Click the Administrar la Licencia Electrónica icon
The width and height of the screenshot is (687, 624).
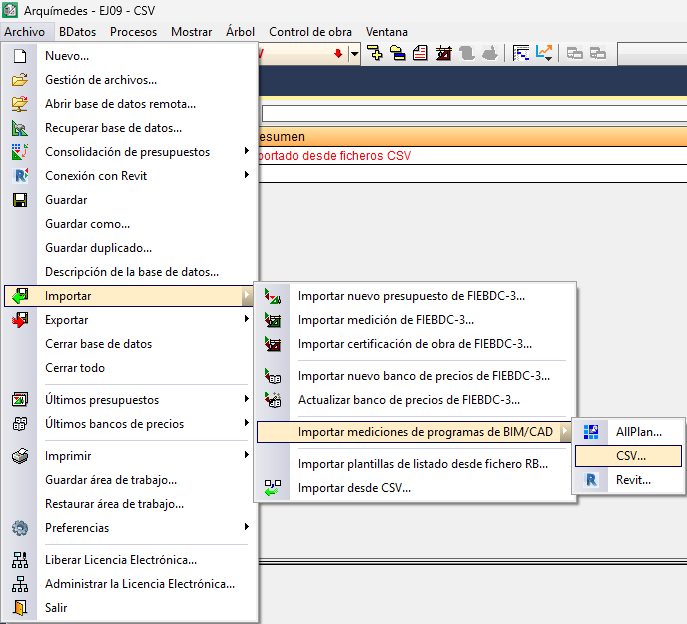(20, 584)
